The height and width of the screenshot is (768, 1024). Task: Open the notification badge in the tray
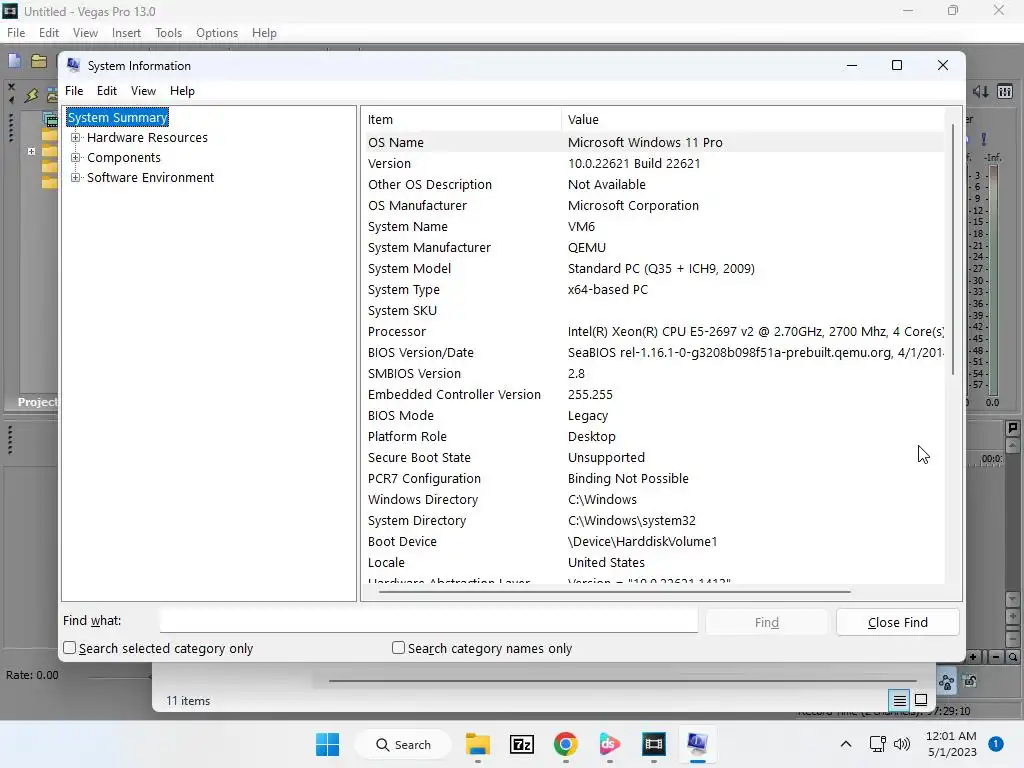click(996, 744)
